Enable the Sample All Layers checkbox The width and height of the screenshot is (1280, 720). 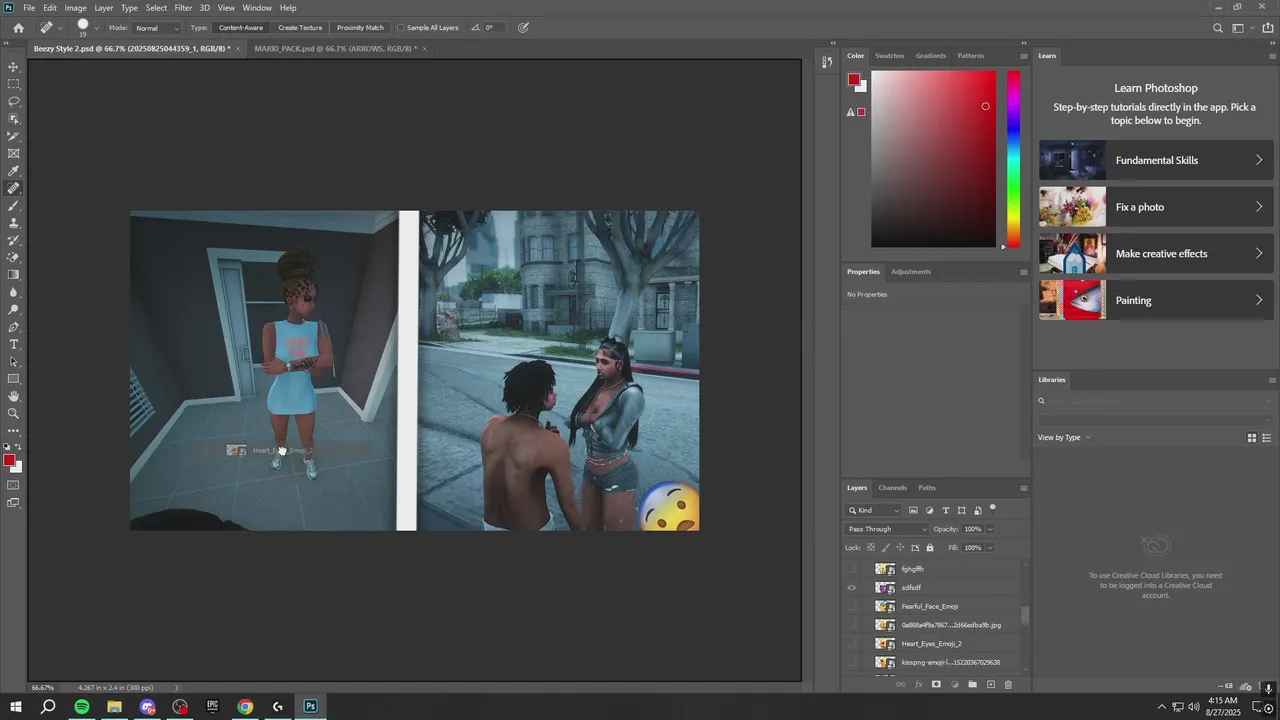(x=401, y=28)
